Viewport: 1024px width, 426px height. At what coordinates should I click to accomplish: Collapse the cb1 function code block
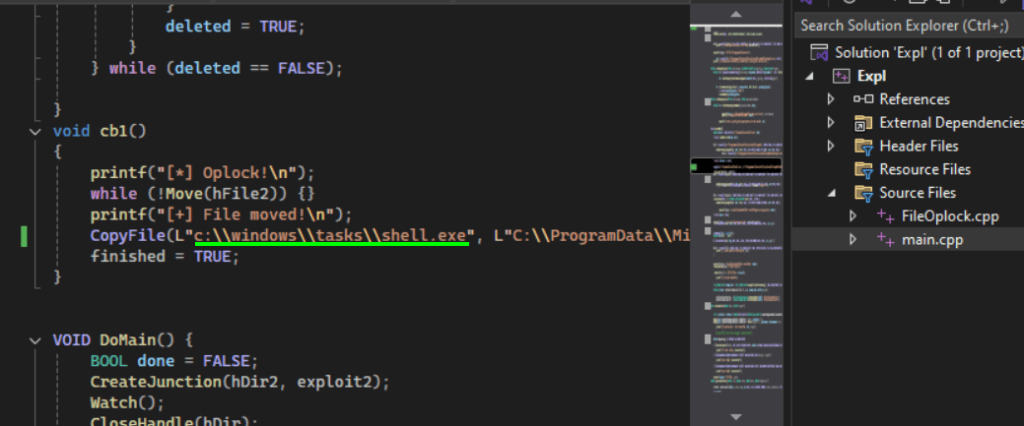[x=39, y=131]
